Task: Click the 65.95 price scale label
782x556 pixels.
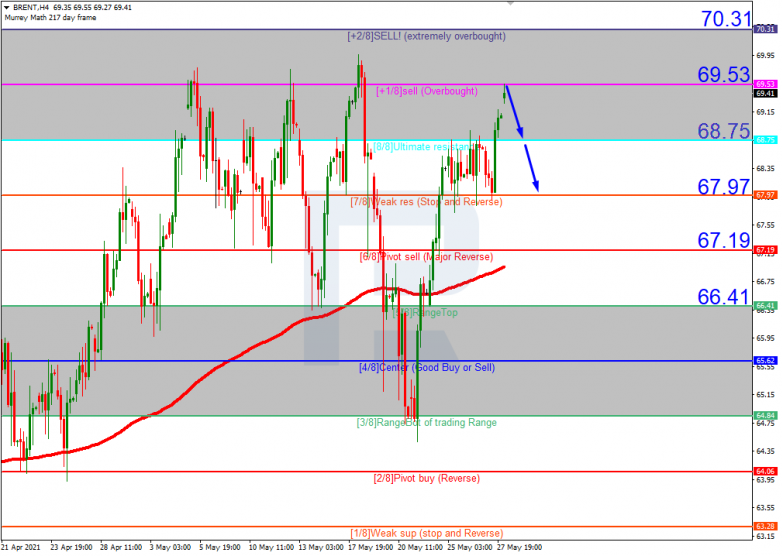Action: (765, 338)
